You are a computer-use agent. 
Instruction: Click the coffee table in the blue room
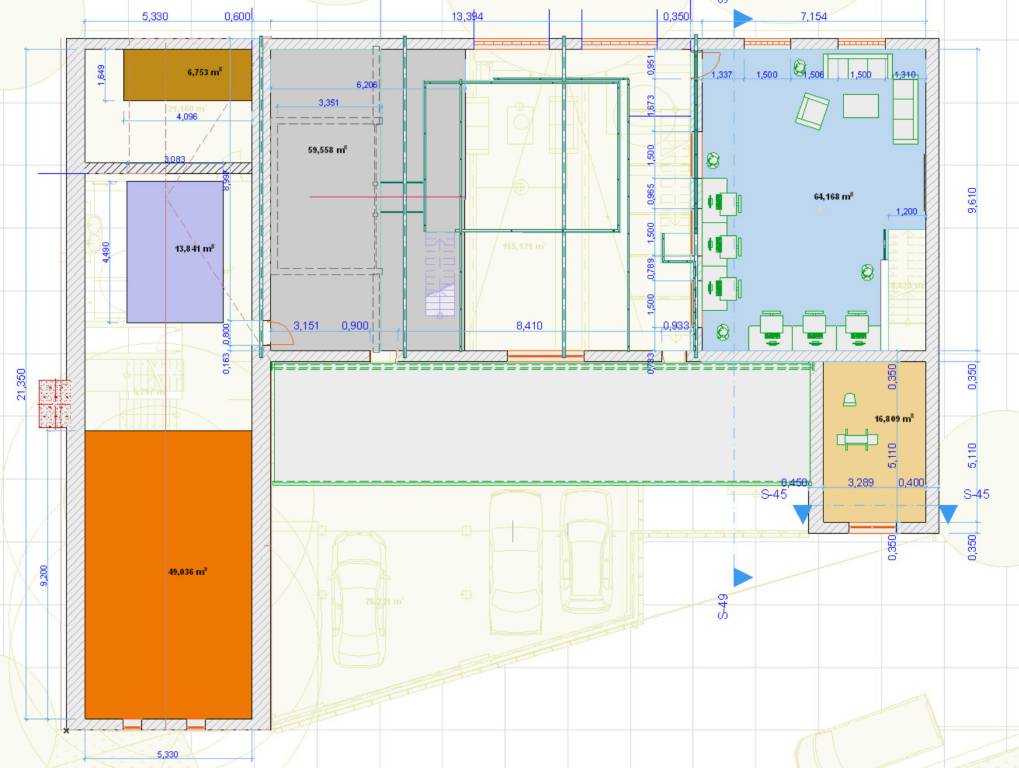click(x=861, y=105)
